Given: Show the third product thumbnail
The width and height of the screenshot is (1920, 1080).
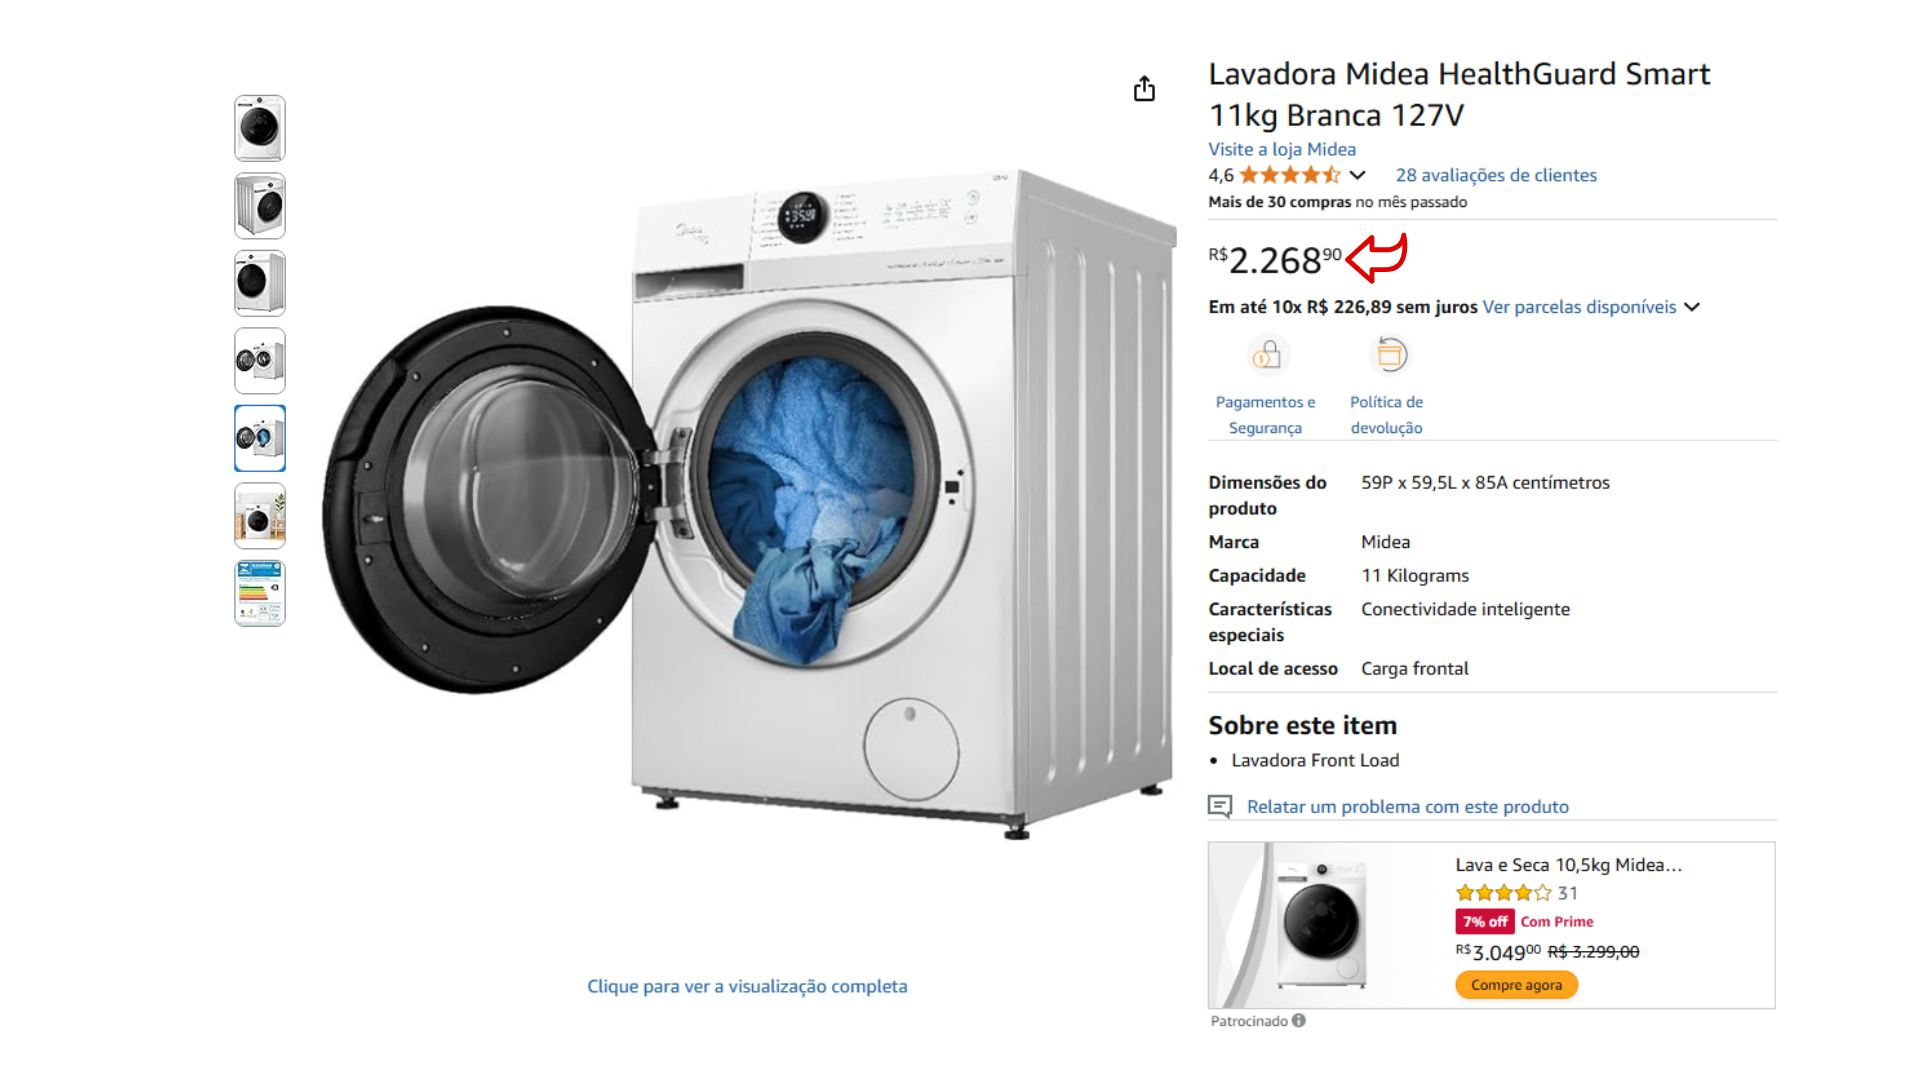Looking at the screenshot, I should (260, 283).
